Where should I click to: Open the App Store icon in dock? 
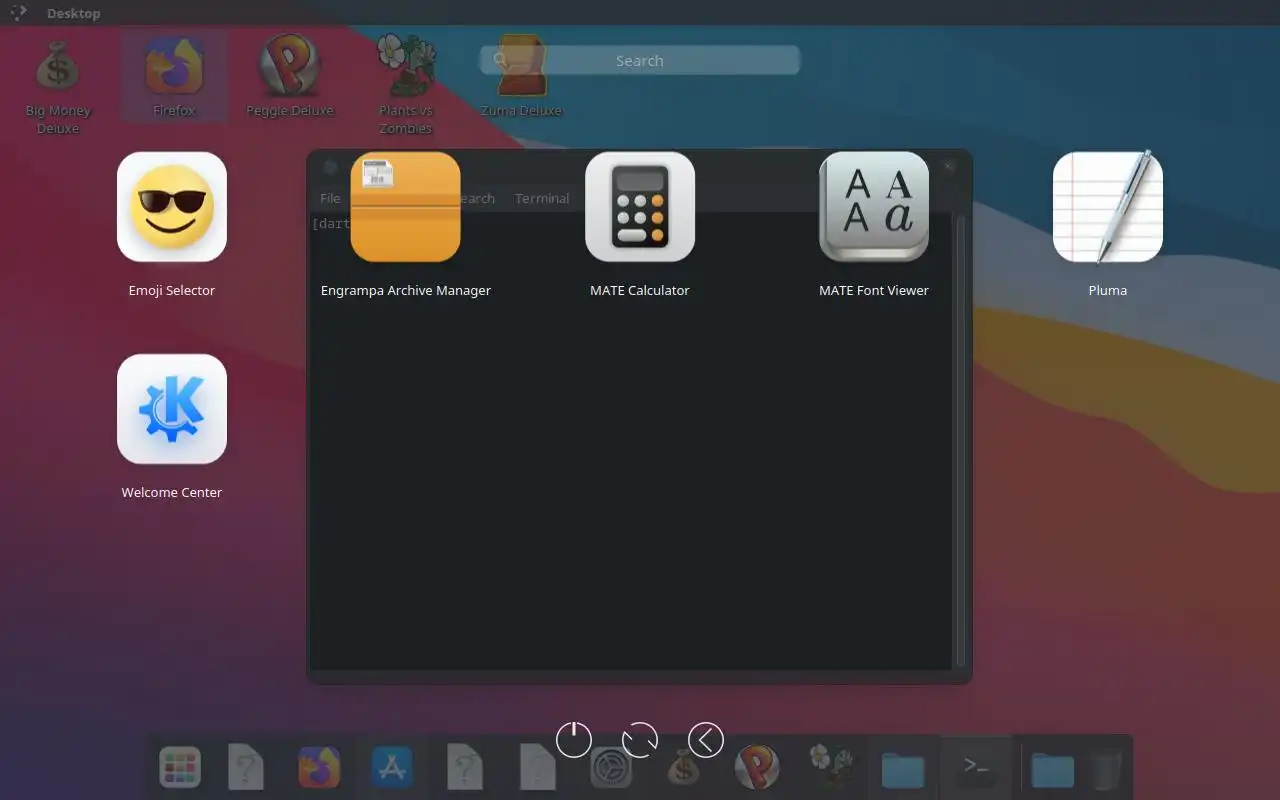[392, 768]
